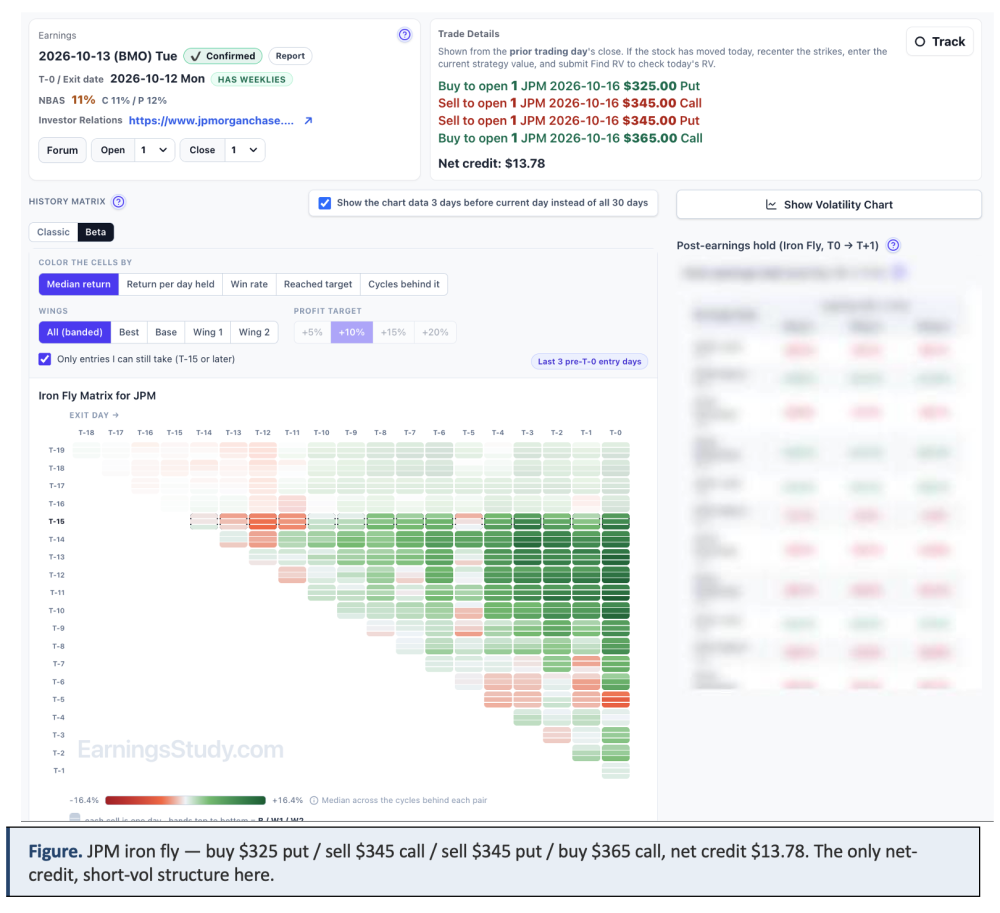Screen dimensions: 1000x913
Task: Select the Wing 2 option
Action: pos(254,332)
